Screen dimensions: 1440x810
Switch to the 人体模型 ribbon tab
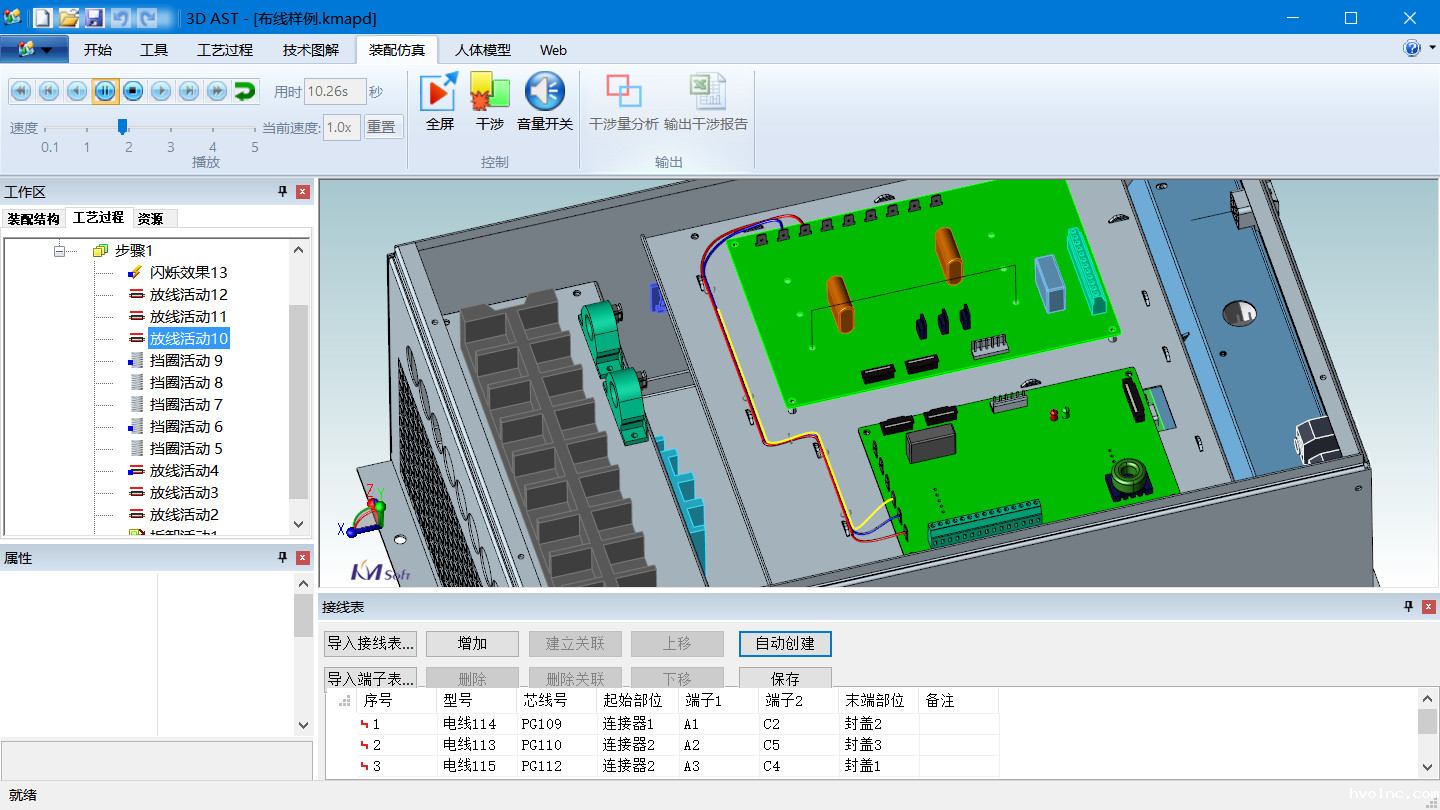pos(482,50)
